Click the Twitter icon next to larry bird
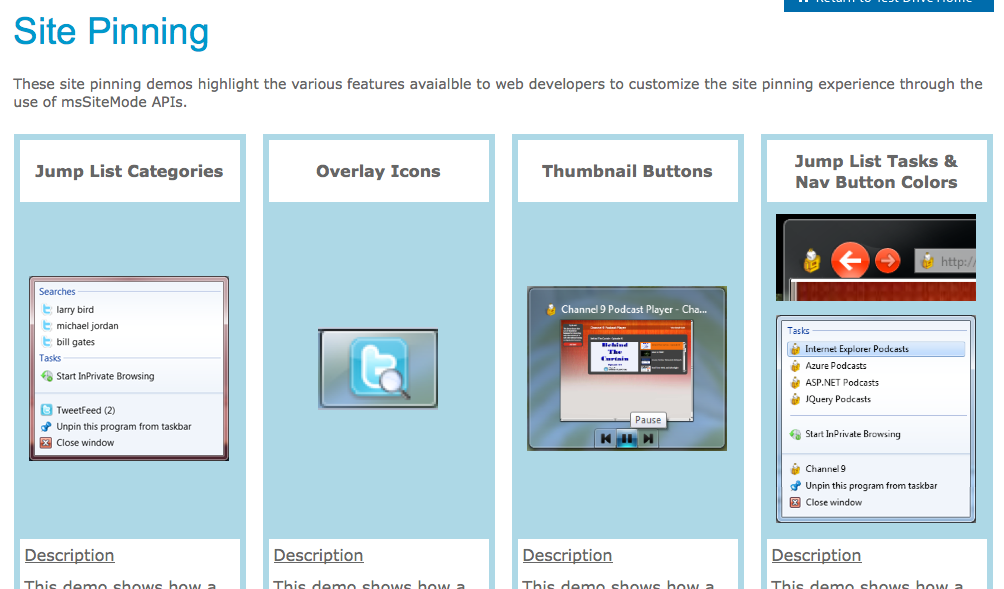Image resolution: width=1004 pixels, height=589 pixels. pyautogui.click(x=47, y=309)
